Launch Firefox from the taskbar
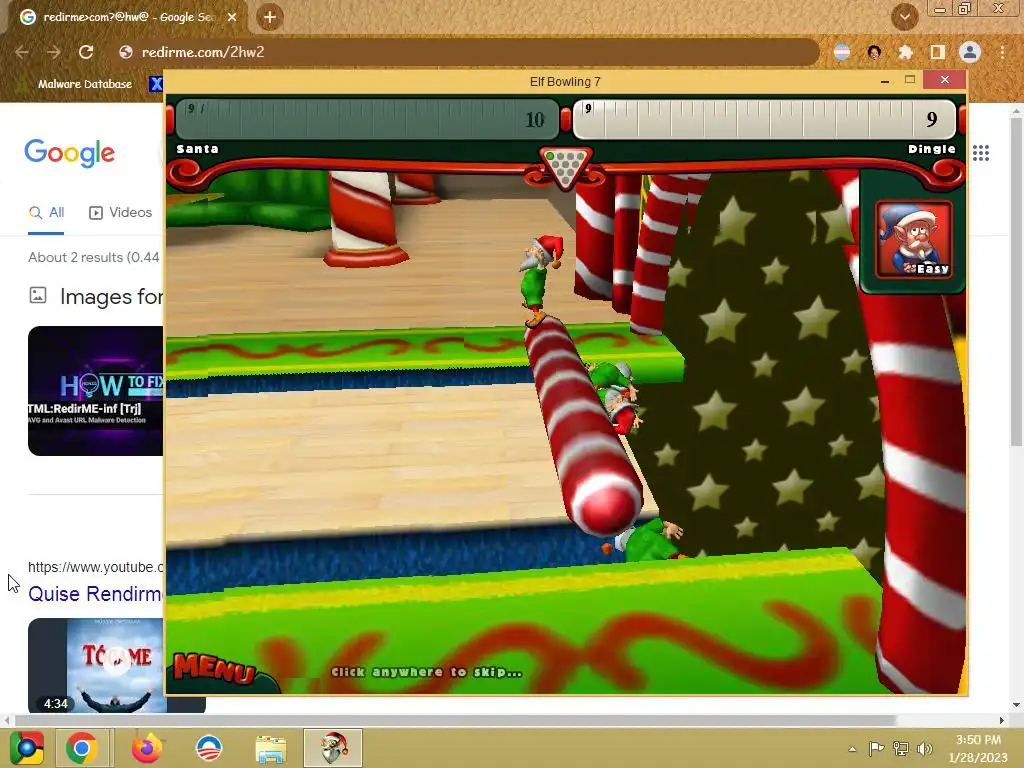 (146, 748)
